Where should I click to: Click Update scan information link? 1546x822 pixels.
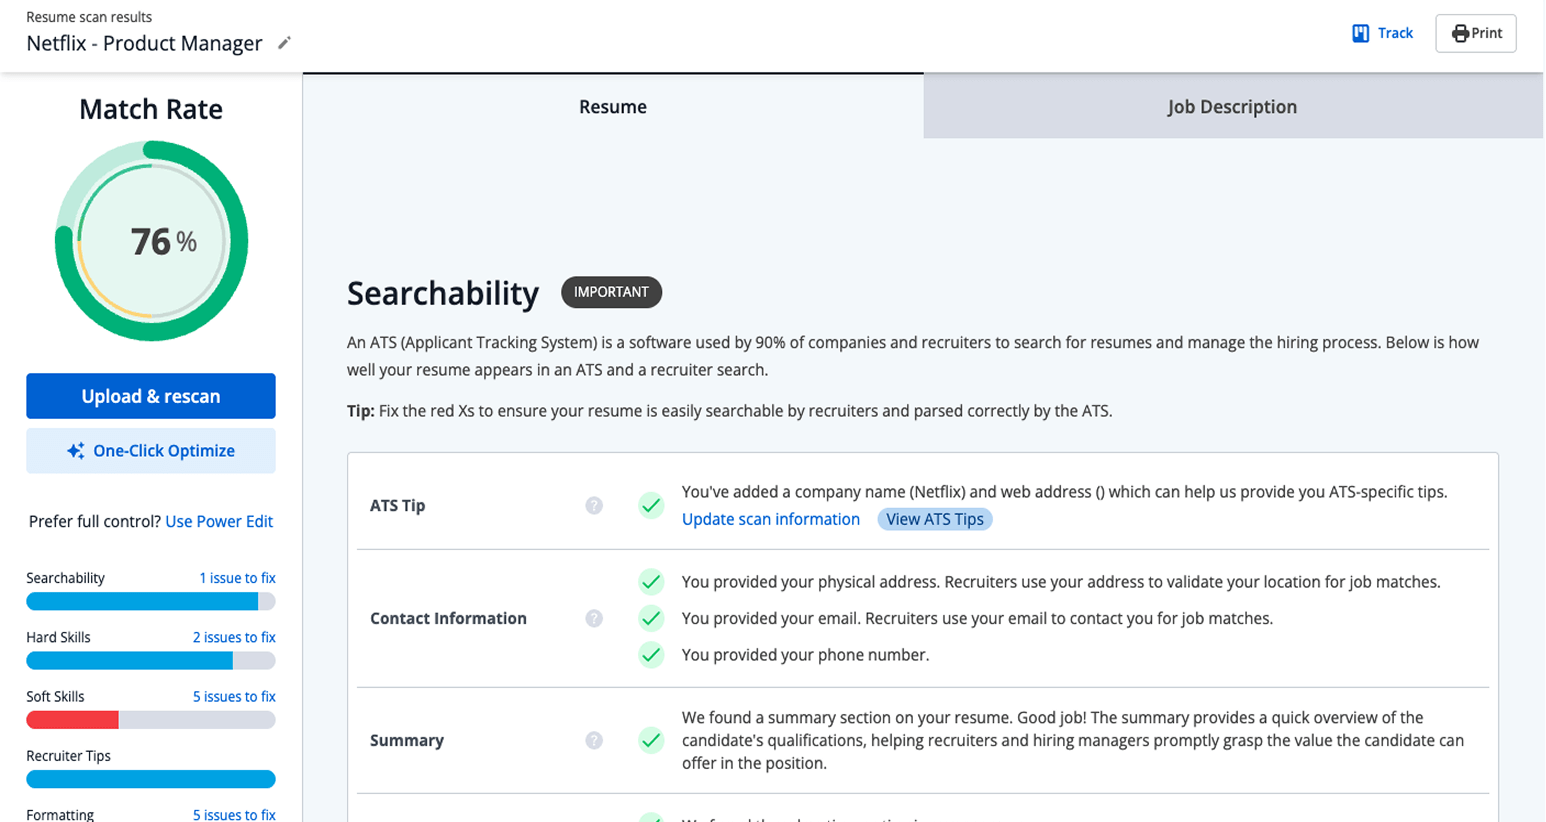770,519
